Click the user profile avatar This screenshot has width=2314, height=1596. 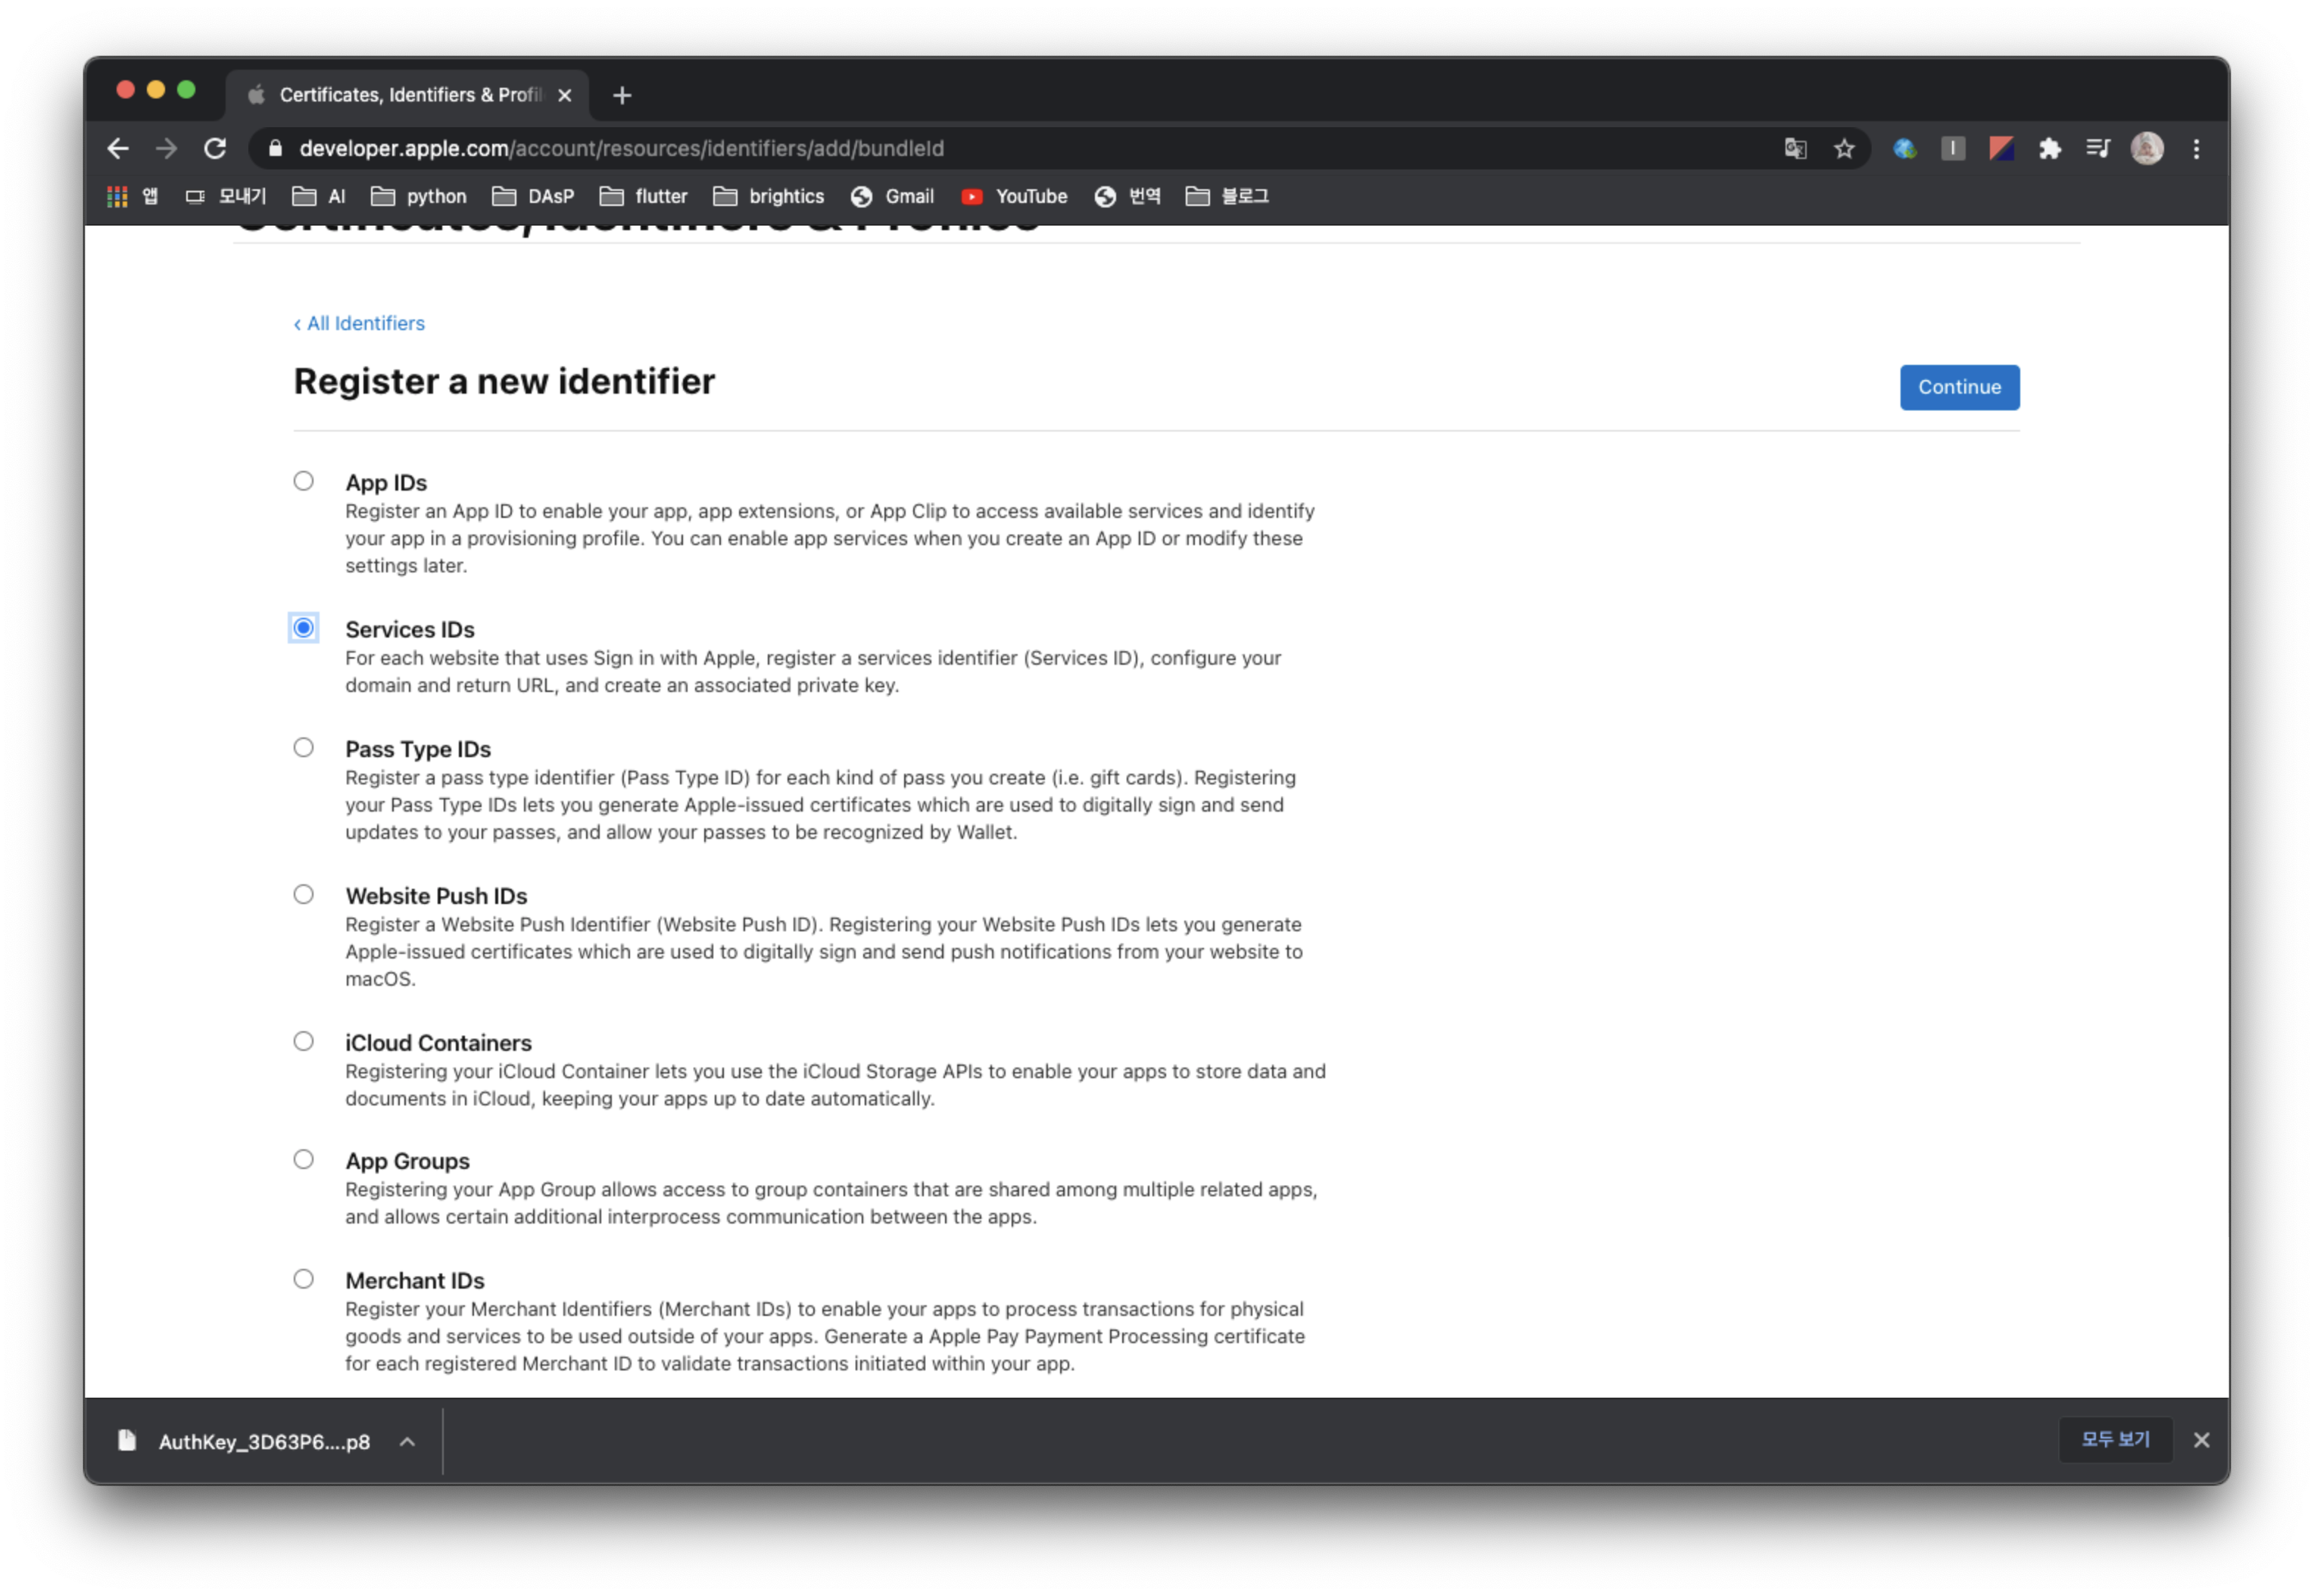[x=2146, y=149]
